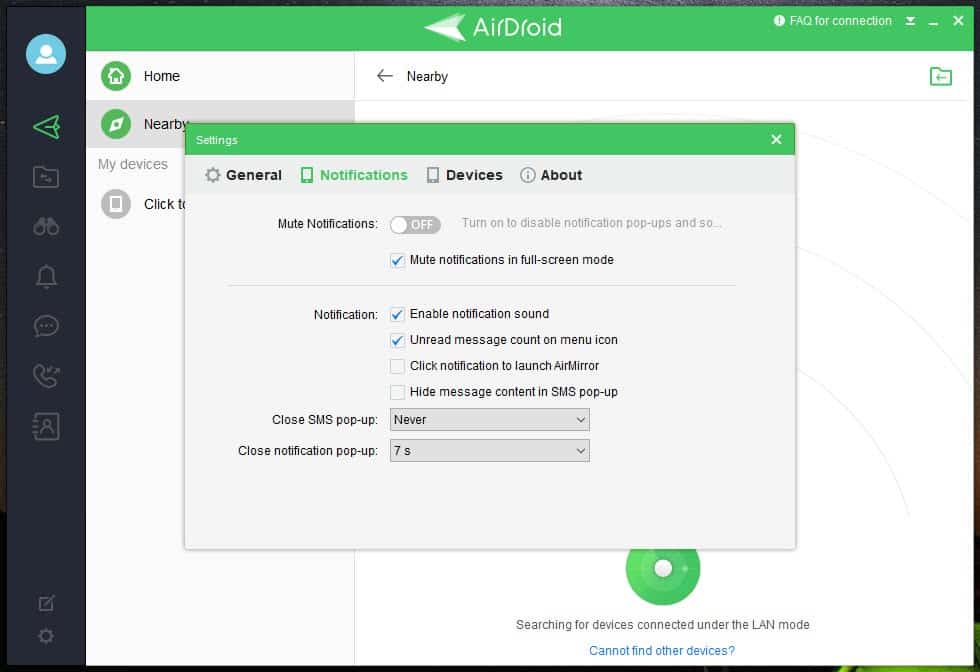980x672 pixels.
Task: Expand the Close SMS pop-up dropdown
Action: tap(489, 420)
